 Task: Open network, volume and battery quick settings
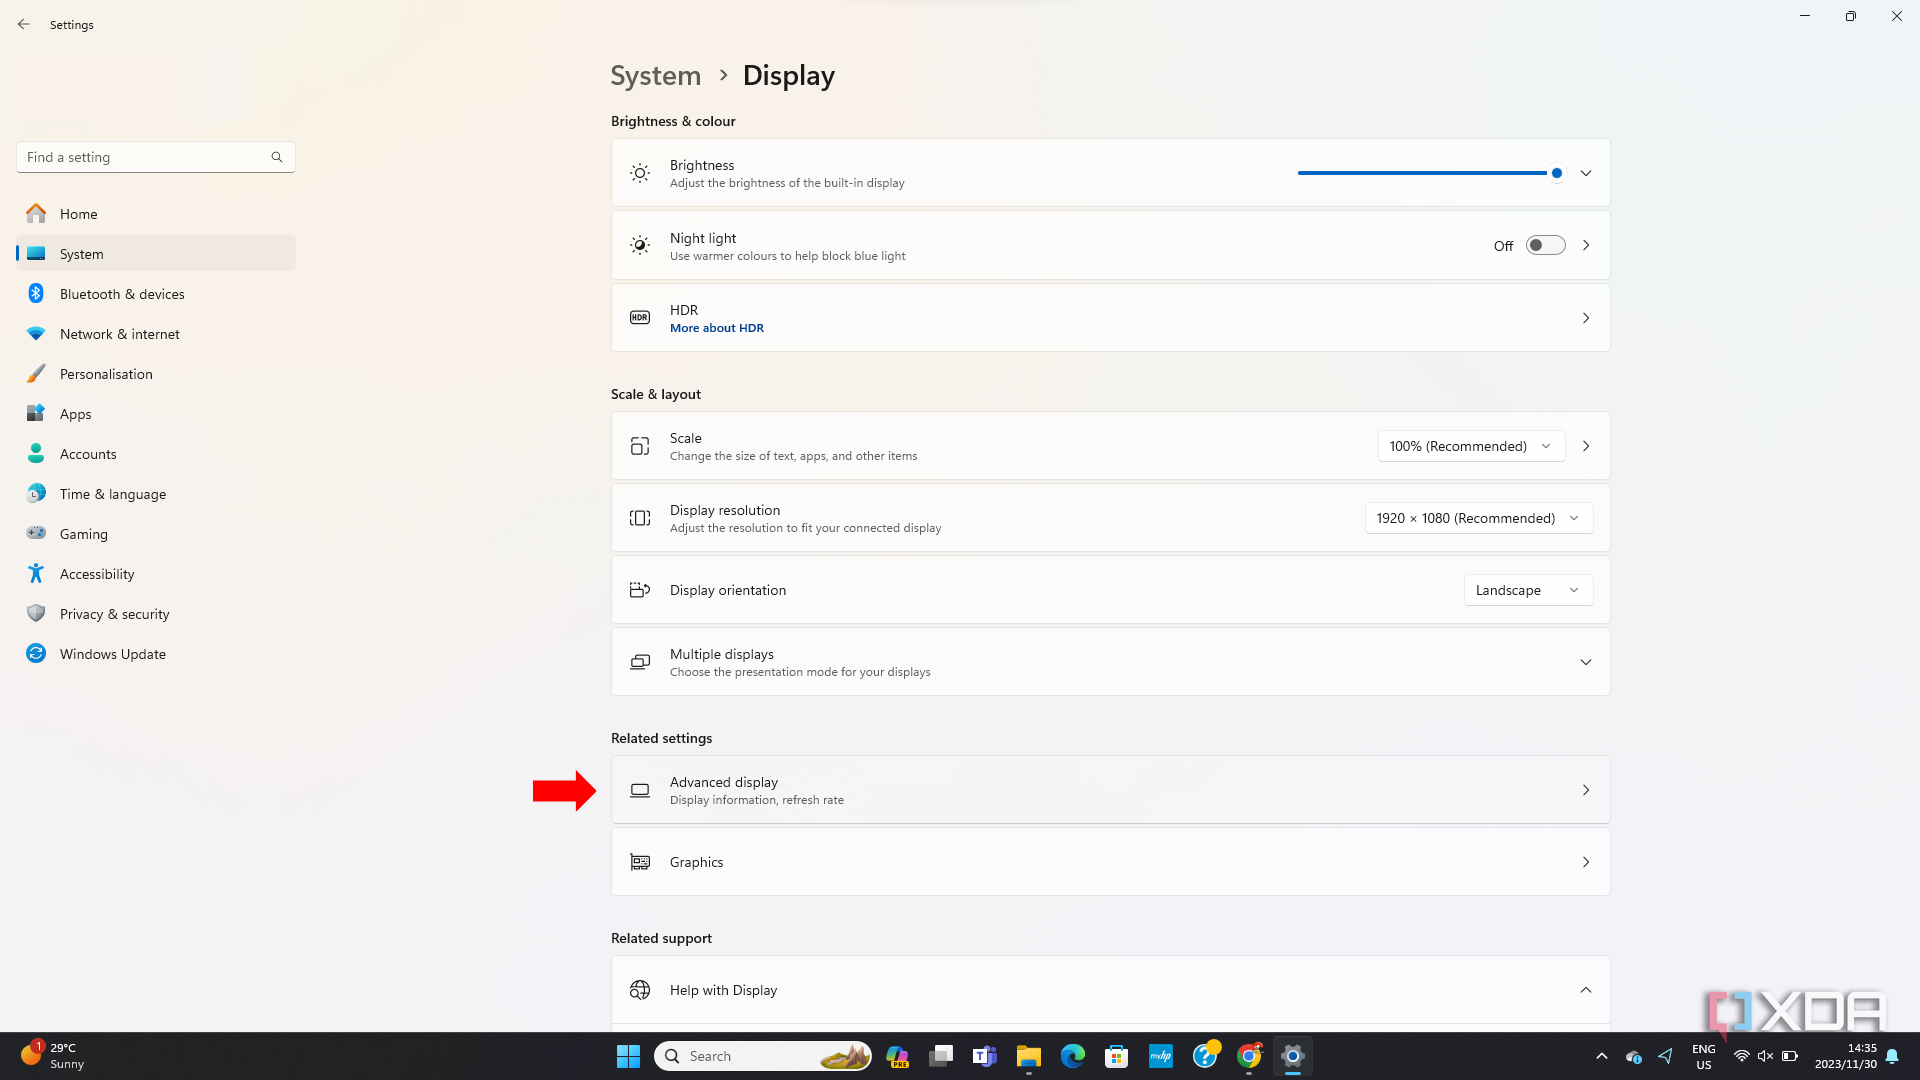(1765, 1056)
